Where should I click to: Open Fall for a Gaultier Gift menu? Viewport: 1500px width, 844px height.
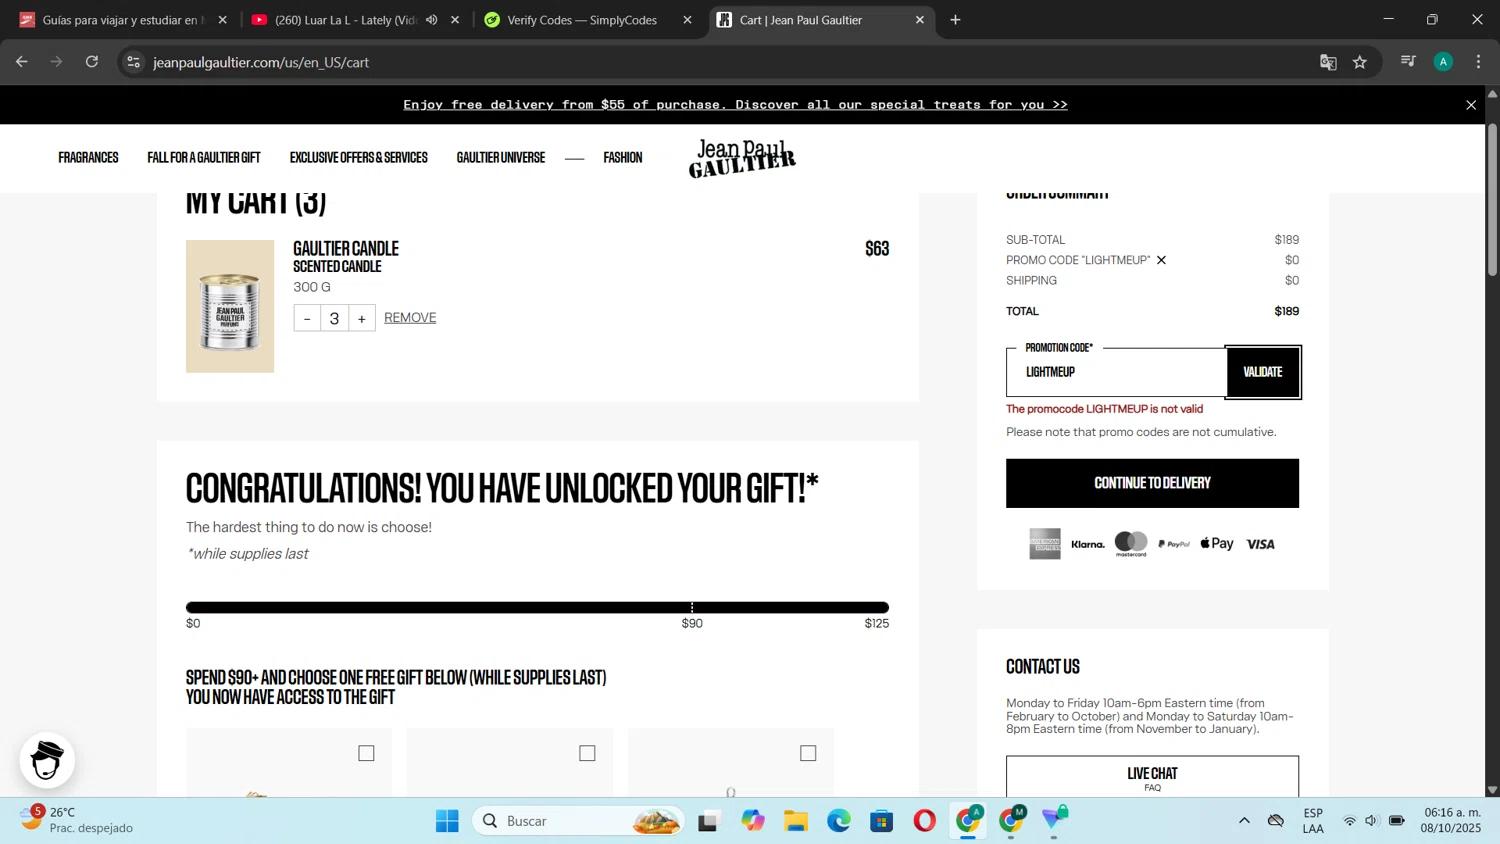point(204,158)
